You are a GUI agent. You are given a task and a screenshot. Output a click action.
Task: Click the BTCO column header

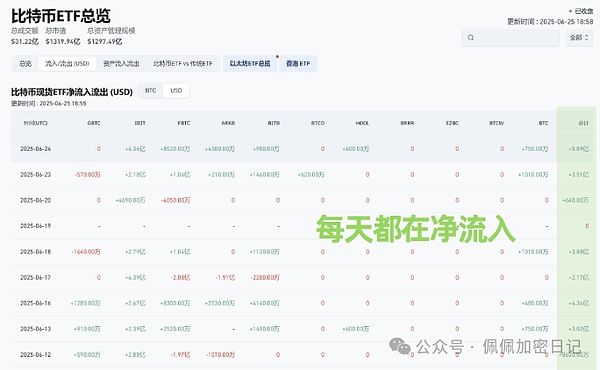(x=318, y=123)
